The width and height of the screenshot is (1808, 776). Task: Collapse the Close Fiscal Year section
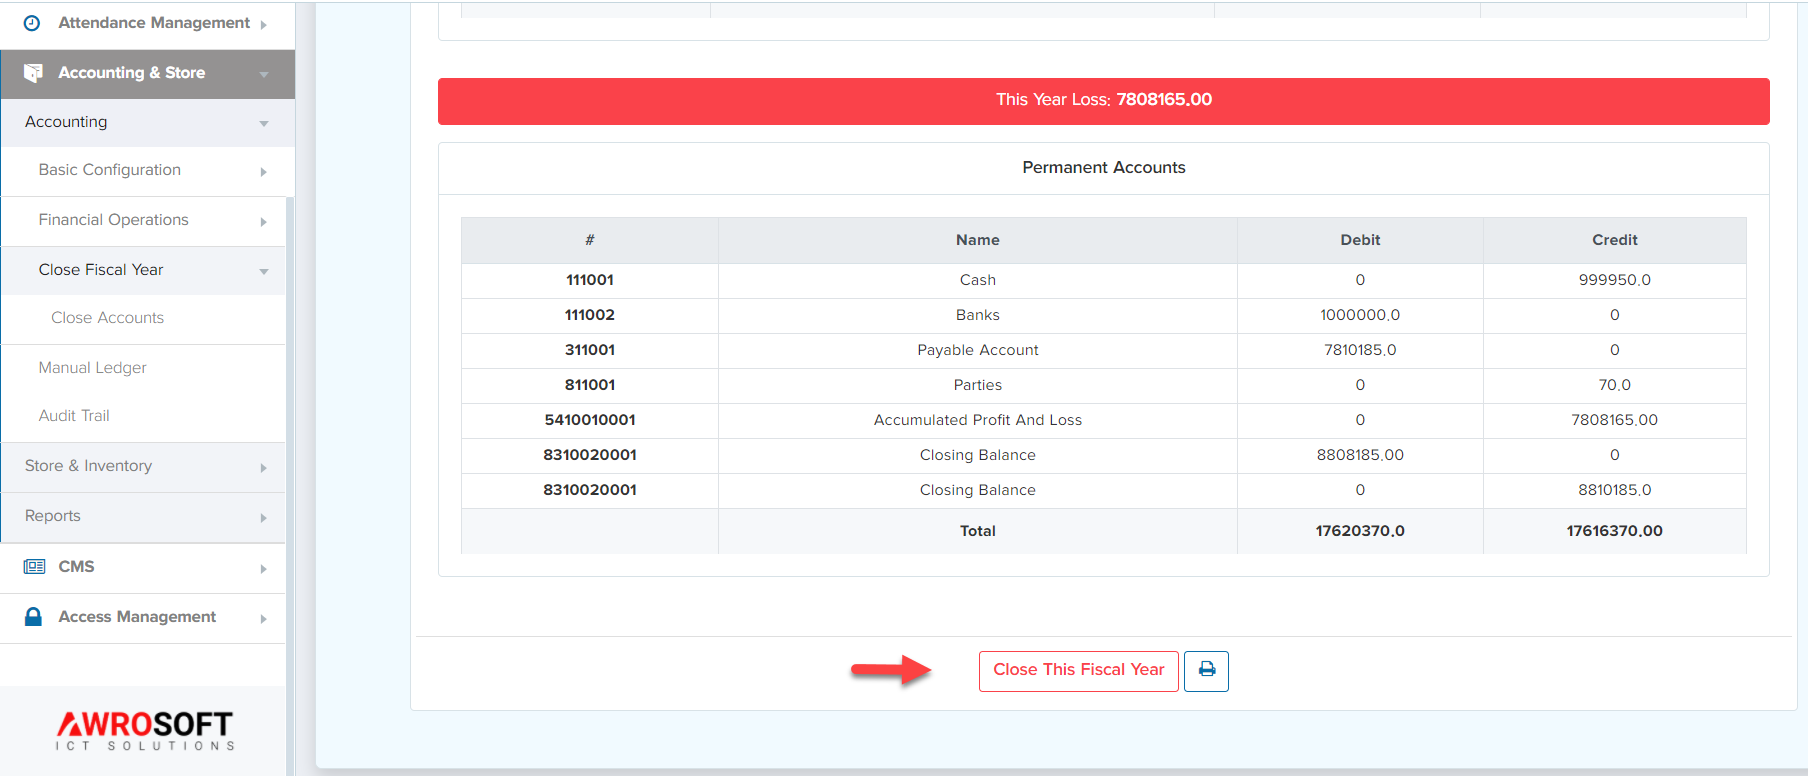pos(263,271)
